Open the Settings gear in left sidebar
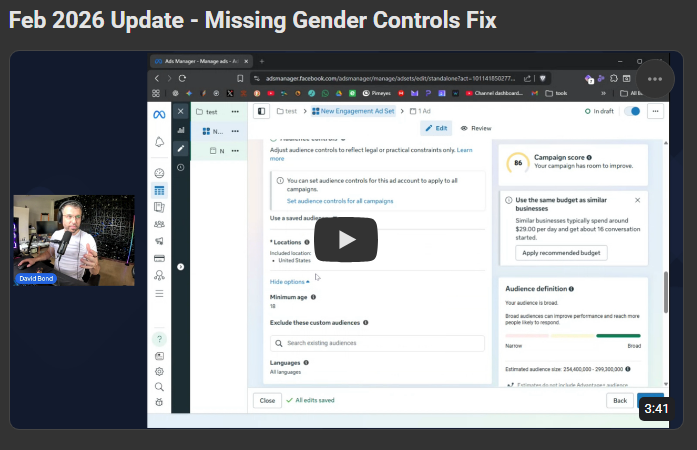 (159, 371)
